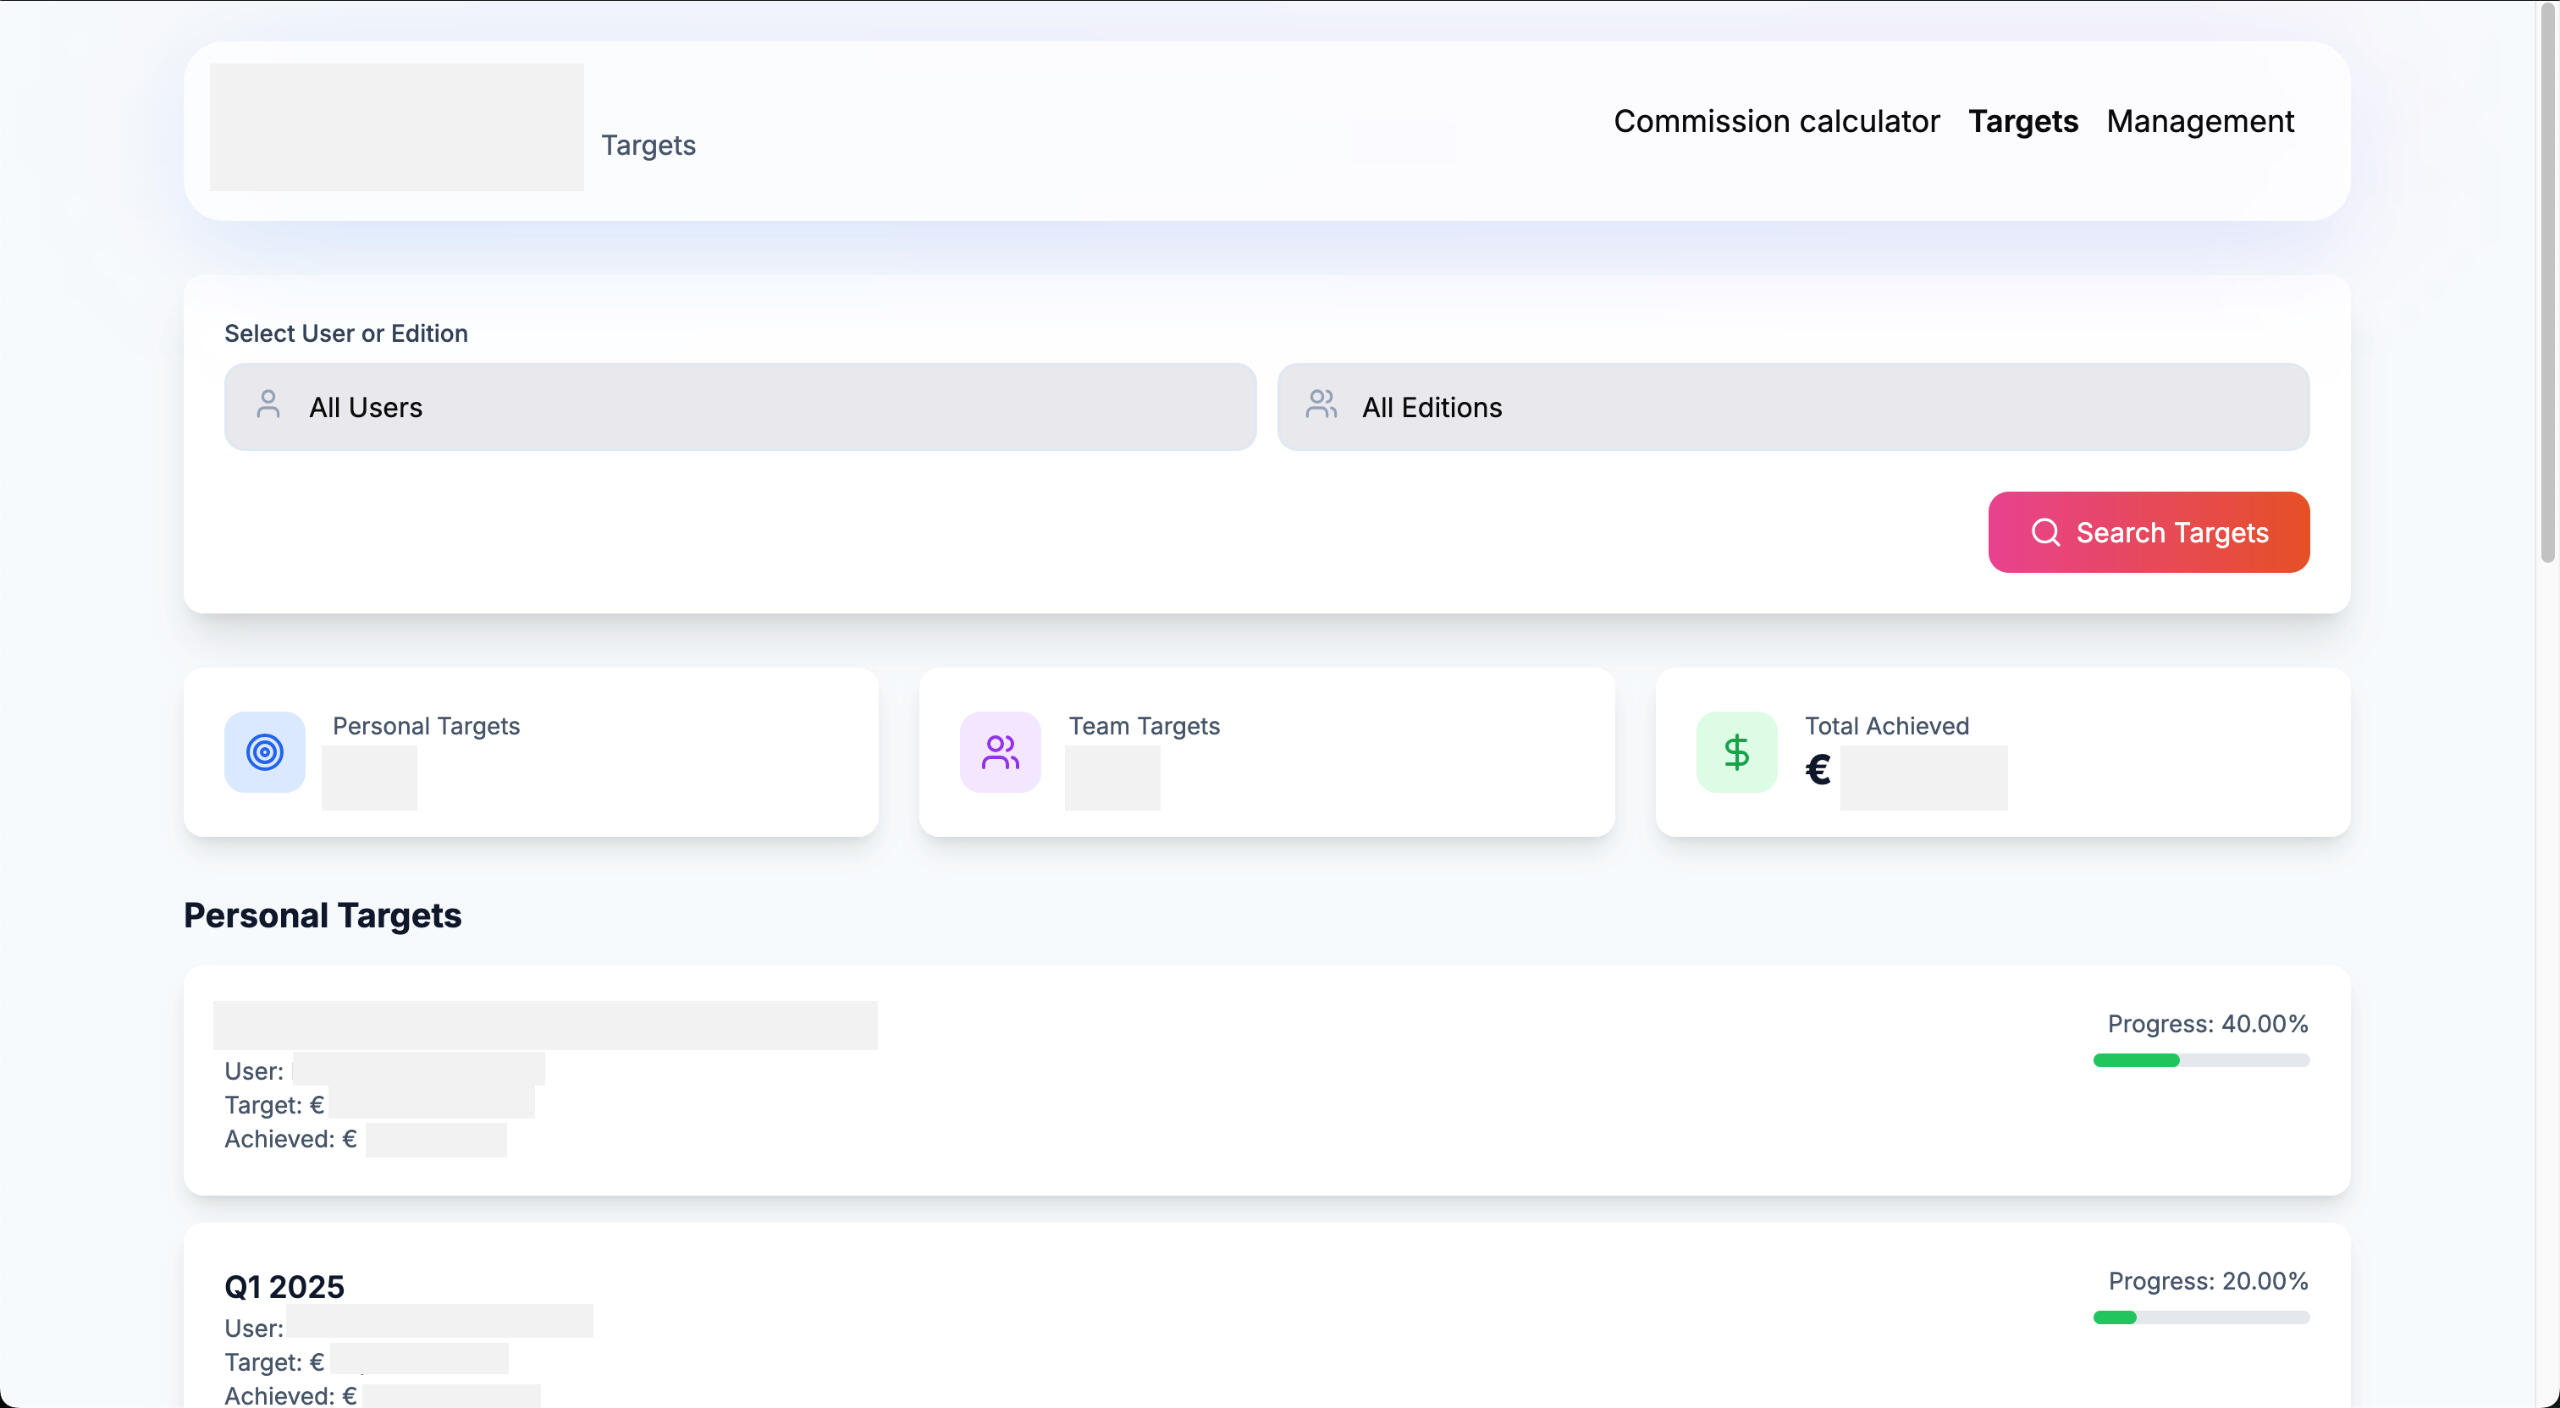
Task: Click the 40.00% progress bar
Action: [2200, 1060]
